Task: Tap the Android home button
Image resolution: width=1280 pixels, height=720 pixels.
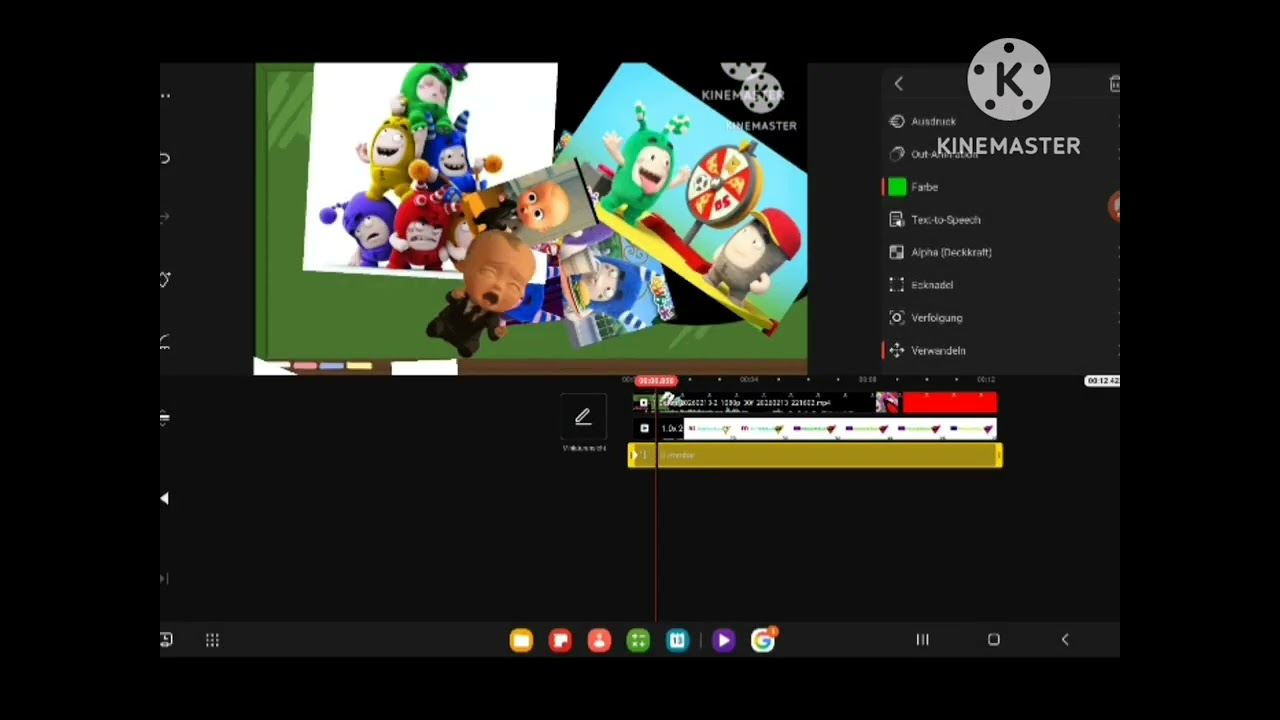Action: point(994,640)
